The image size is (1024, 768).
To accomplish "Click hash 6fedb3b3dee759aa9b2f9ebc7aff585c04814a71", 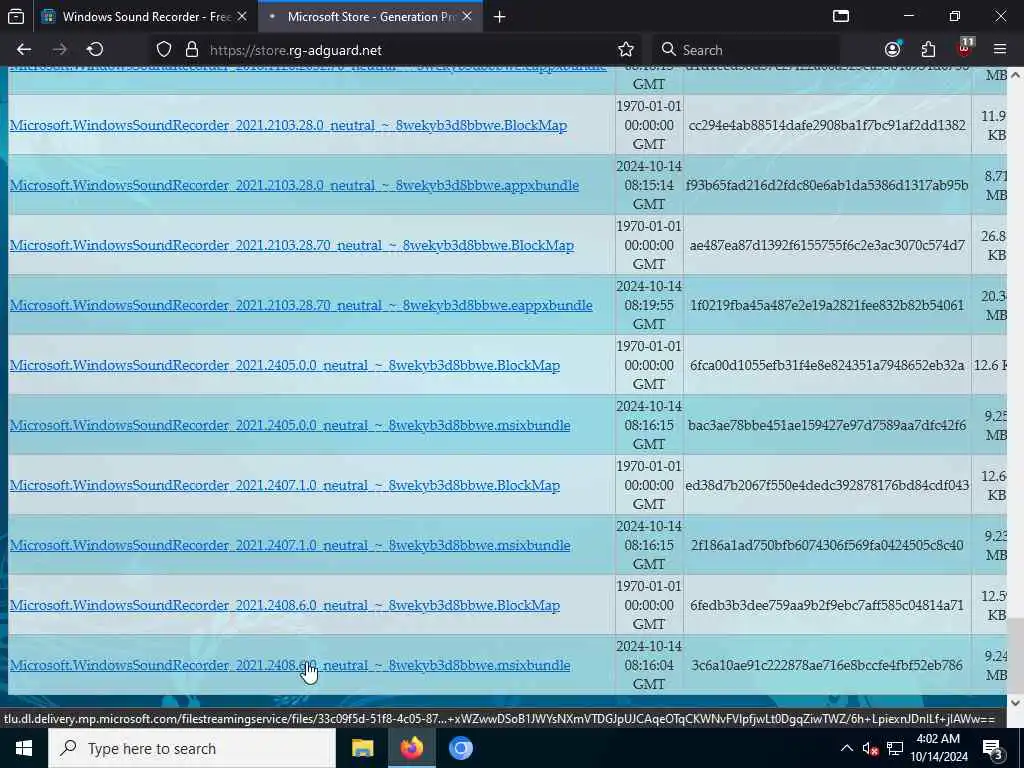I will click(x=827, y=606).
